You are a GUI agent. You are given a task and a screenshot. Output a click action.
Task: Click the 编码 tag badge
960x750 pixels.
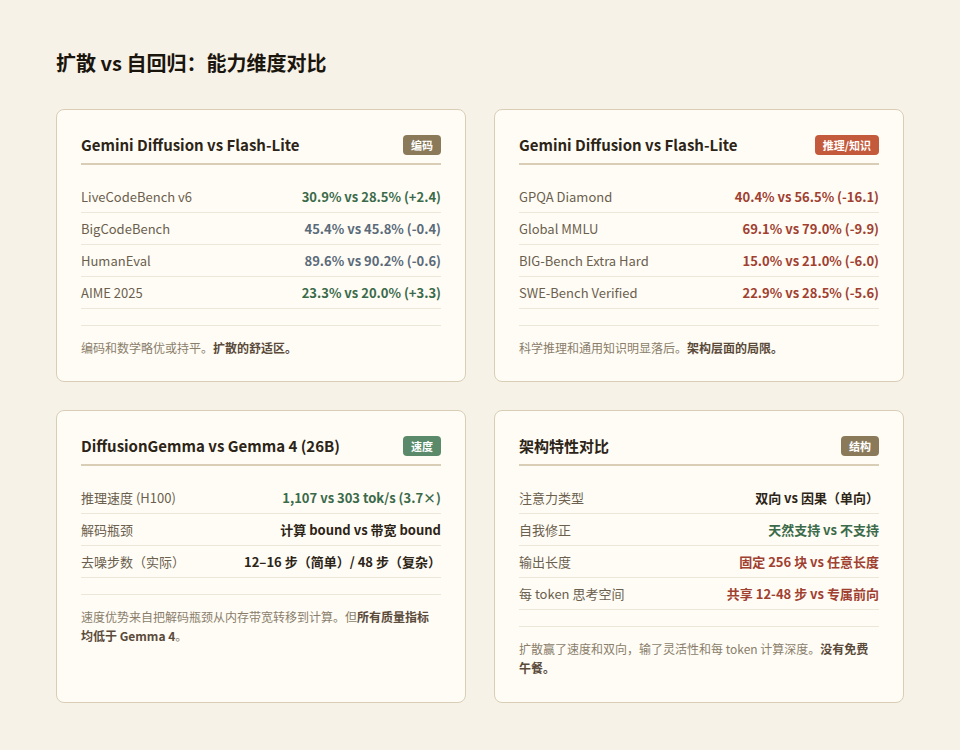(x=422, y=145)
